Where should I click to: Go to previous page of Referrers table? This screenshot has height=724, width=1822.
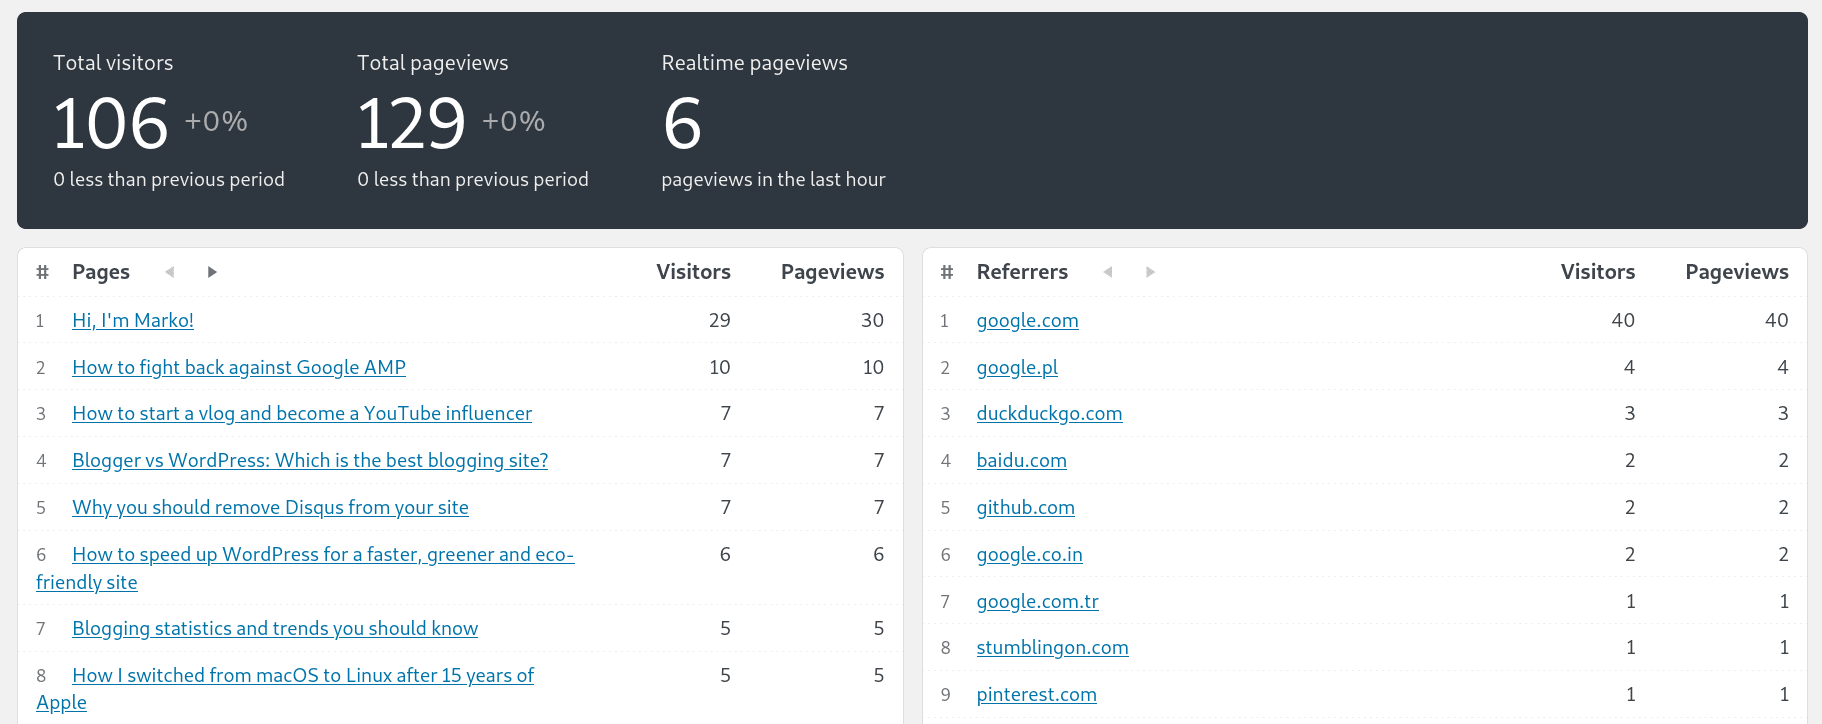point(1108,272)
